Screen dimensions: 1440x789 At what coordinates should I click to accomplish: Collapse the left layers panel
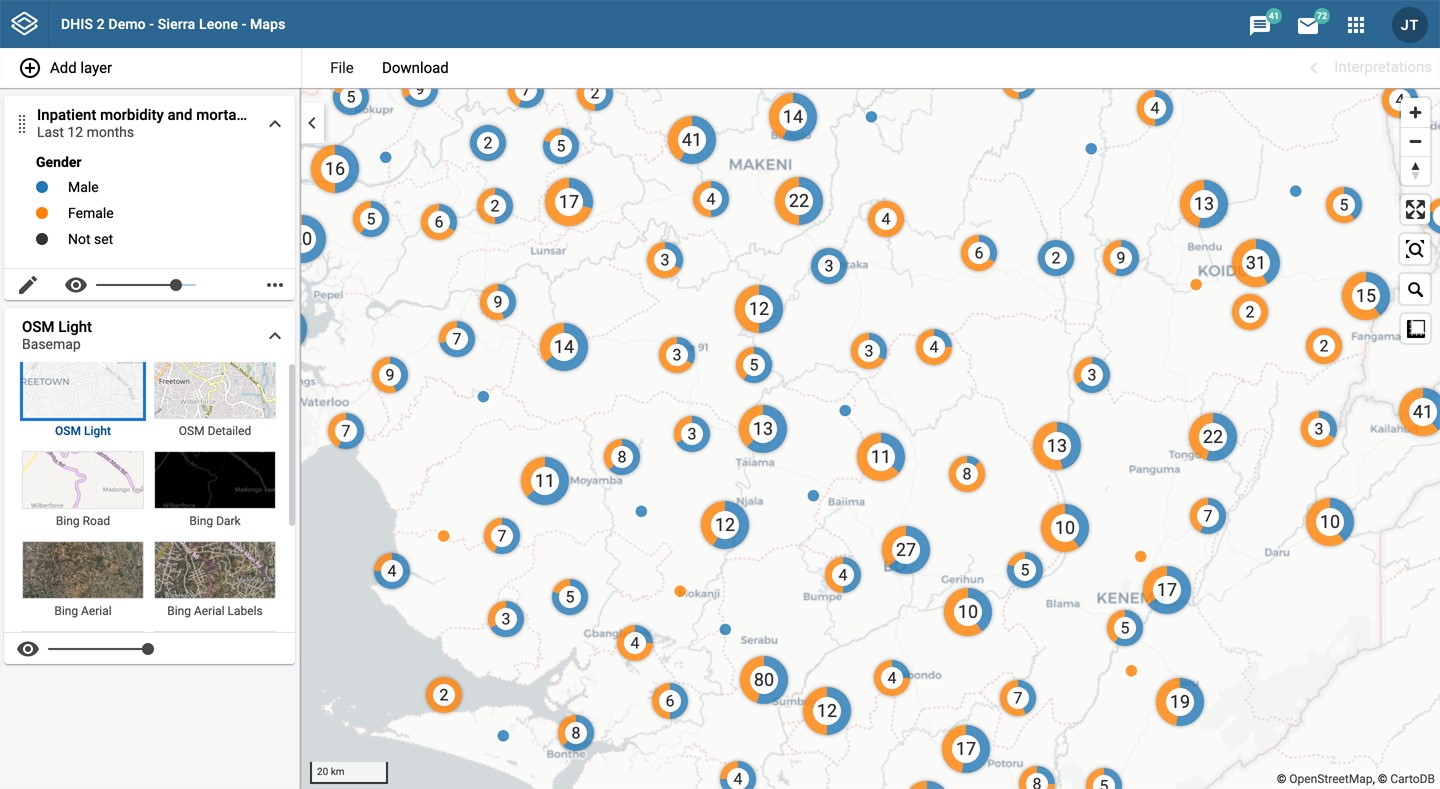tap(312, 123)
